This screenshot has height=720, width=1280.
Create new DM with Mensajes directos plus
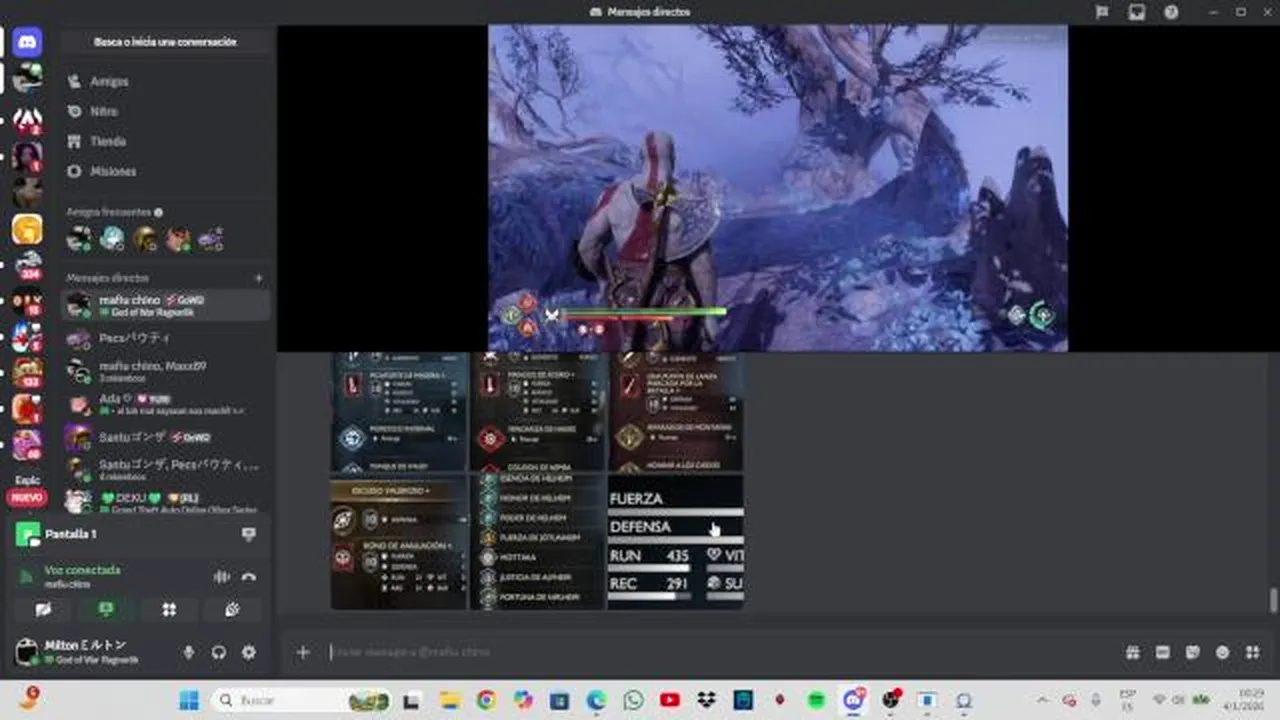click(x=258, y=278)
